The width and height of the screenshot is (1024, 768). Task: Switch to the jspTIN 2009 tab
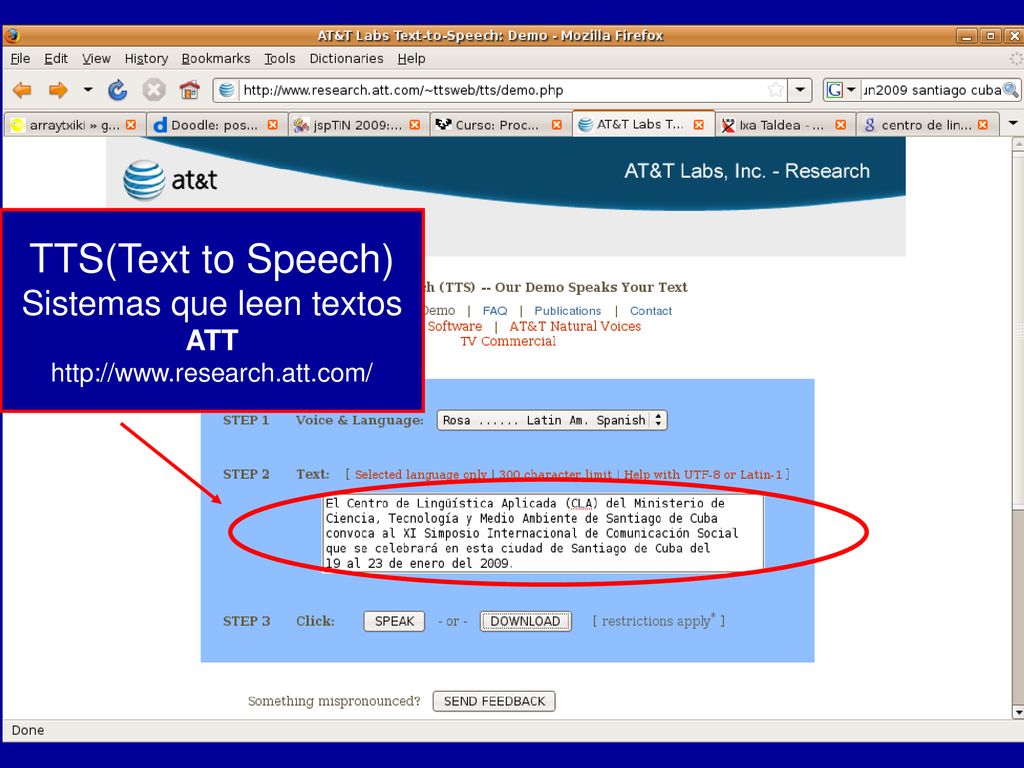click(357, 124)
